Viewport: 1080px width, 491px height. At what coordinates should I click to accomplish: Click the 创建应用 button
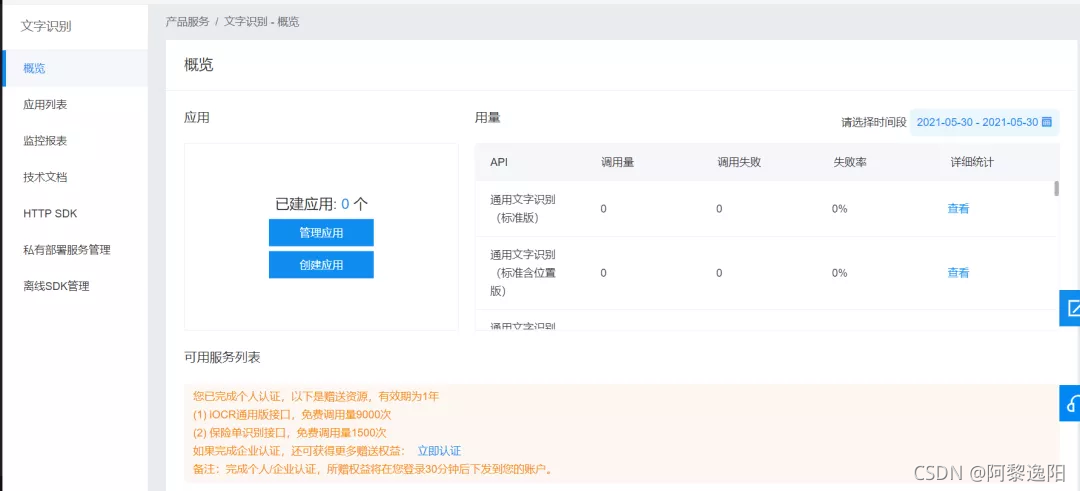pyautogui.click(x=321, y=264)
